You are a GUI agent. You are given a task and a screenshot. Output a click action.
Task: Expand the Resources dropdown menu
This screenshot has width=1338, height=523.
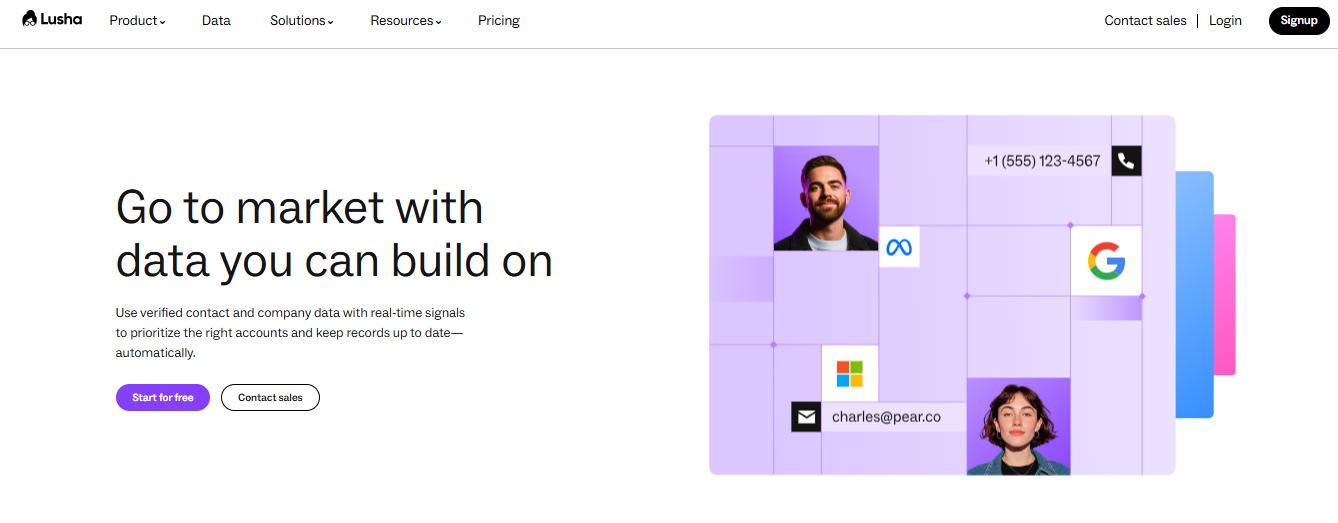405,20
